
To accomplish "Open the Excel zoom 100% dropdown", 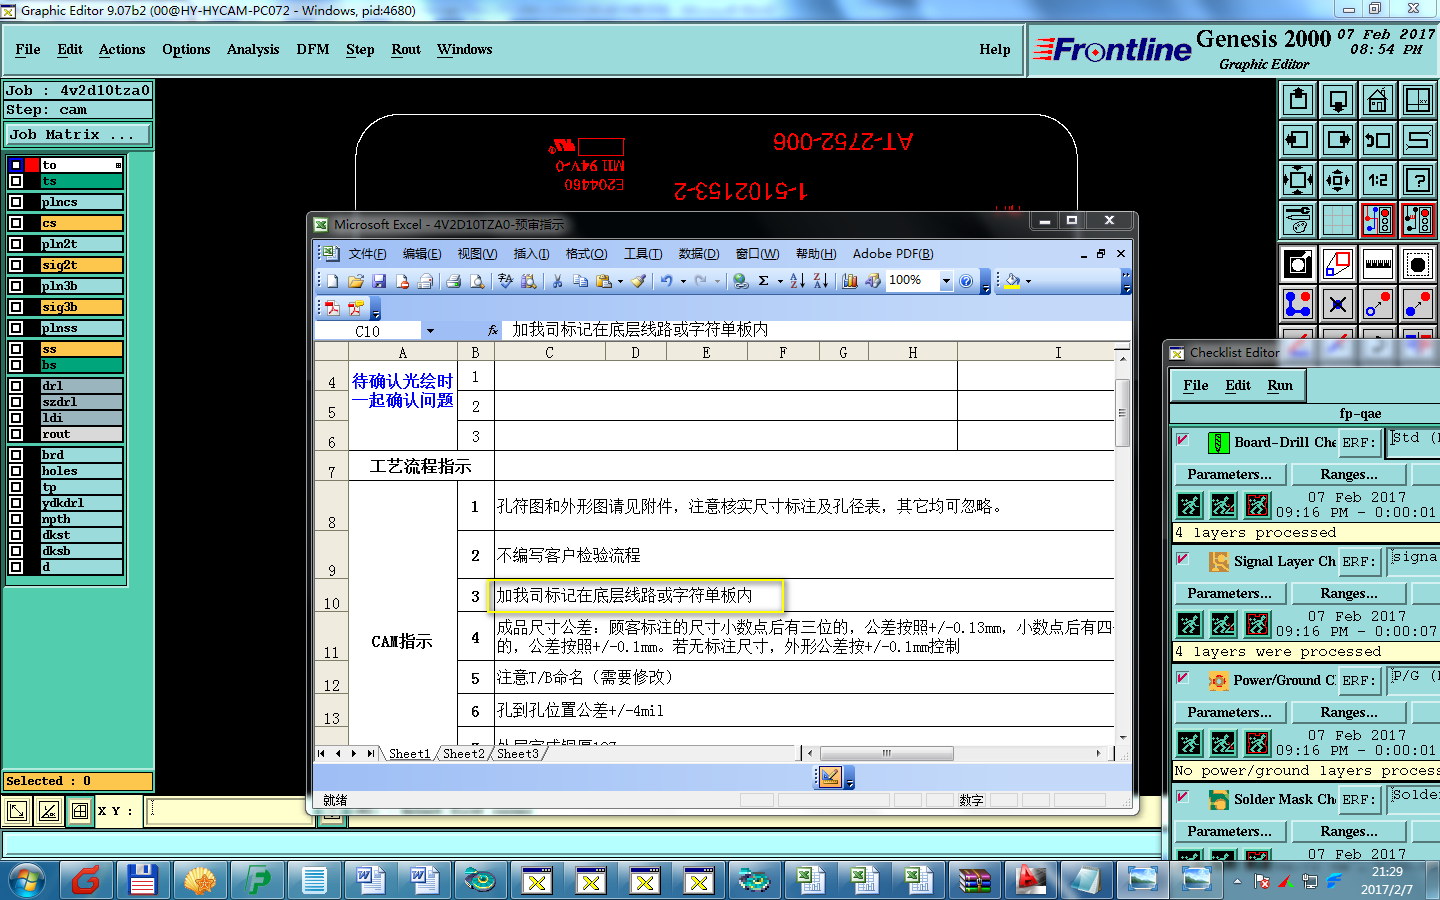I will coord(946,281).
